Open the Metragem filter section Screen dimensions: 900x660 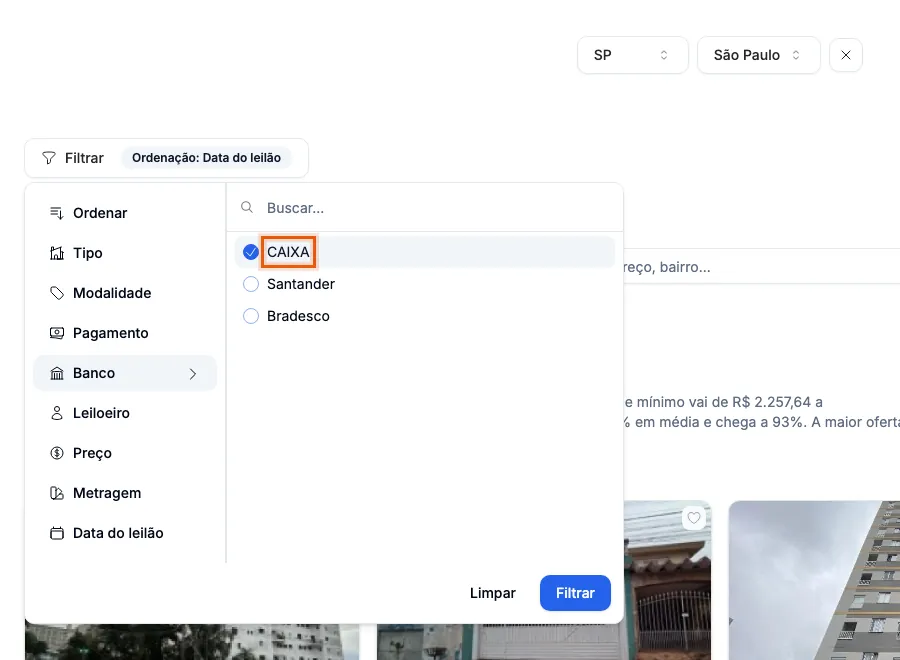[125, 494]
